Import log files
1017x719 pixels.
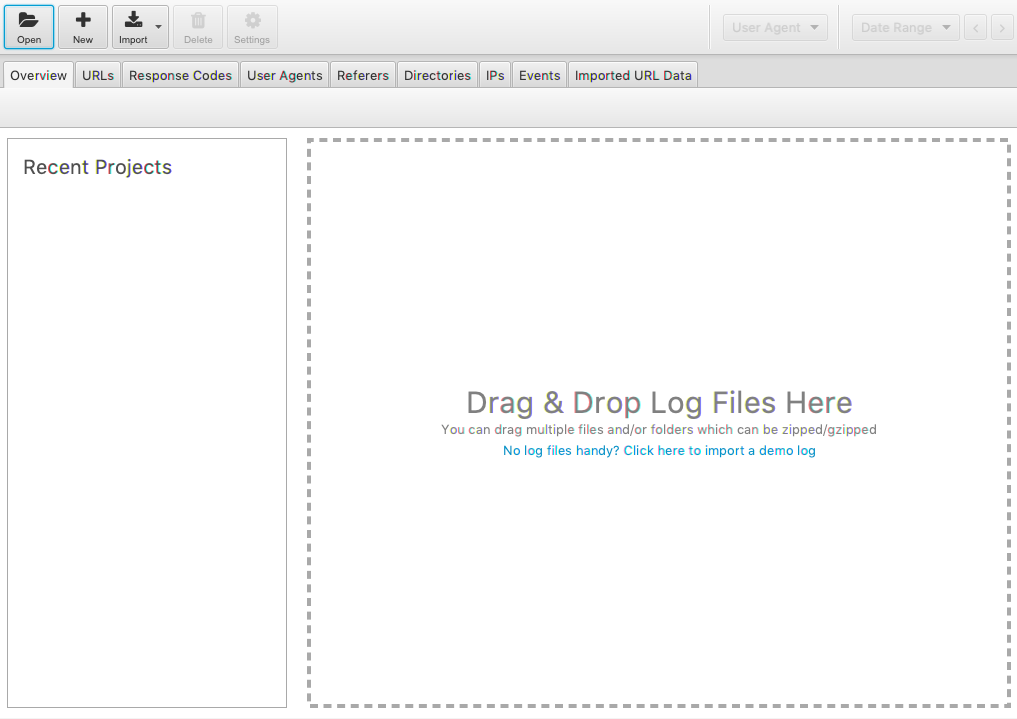(x=133, y=26)
